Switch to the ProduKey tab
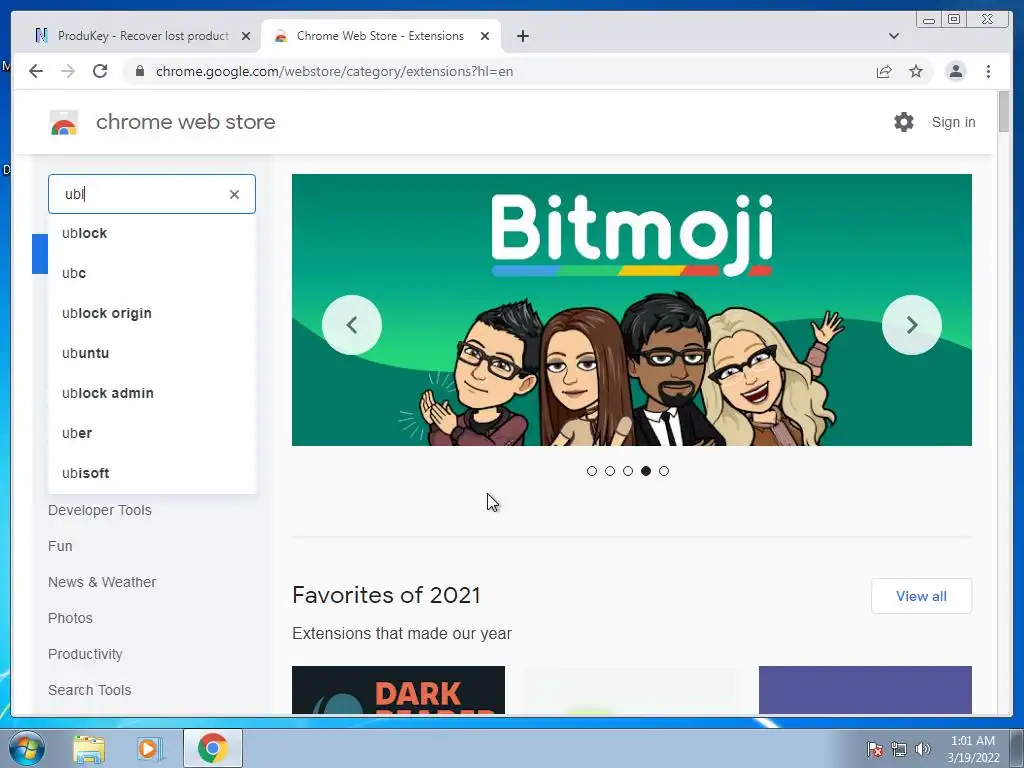Image resolution: width=1024 pixels, height=768 pixels. 141,36
